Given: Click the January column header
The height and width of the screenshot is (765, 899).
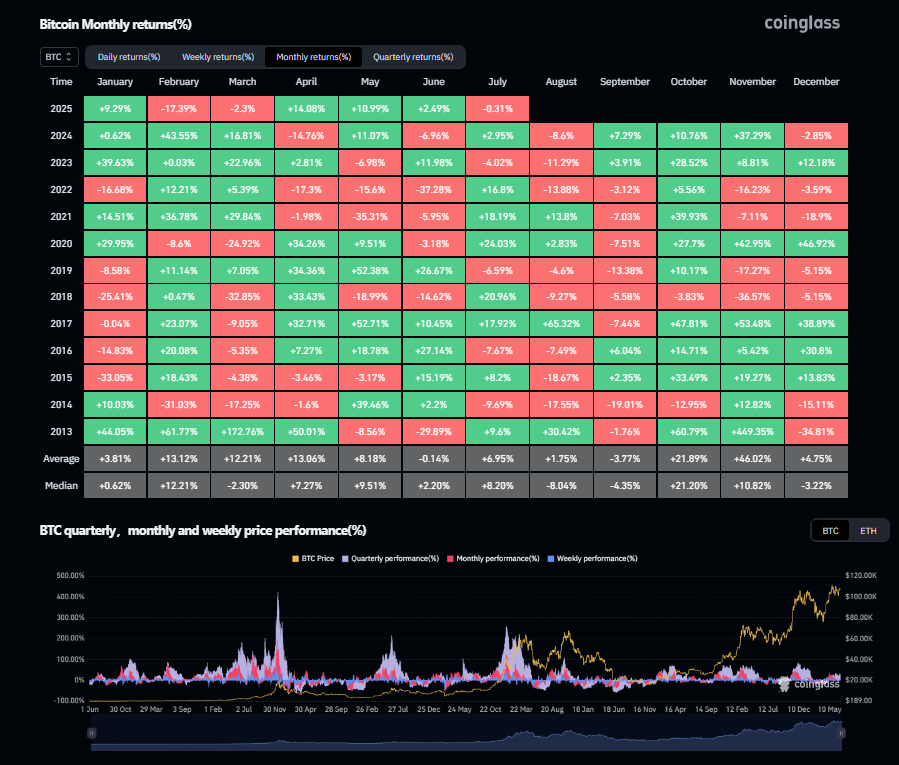Looking at the screenshot, I should (x=115, y=82).
